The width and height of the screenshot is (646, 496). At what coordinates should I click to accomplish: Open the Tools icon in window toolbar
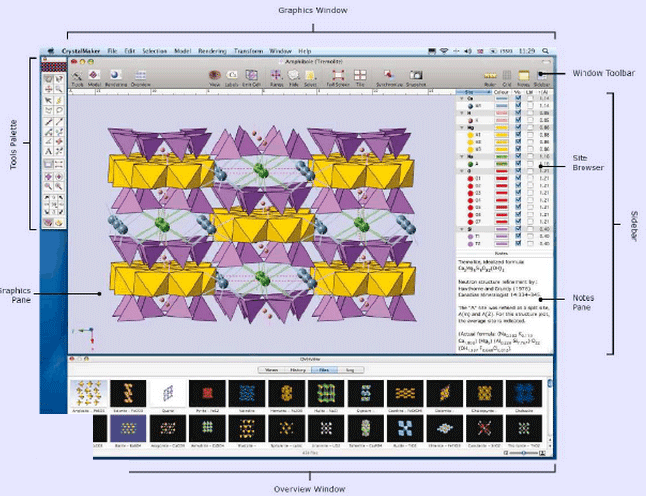point(77,77)
